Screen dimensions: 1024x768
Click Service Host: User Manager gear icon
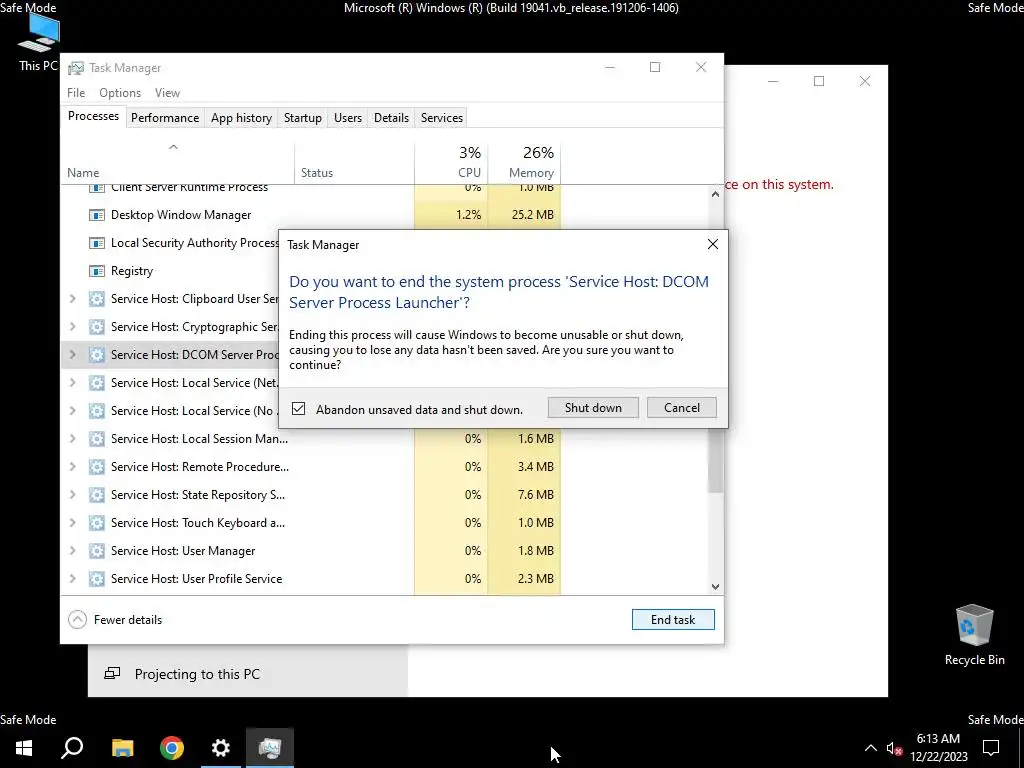[x=97, y=551]
